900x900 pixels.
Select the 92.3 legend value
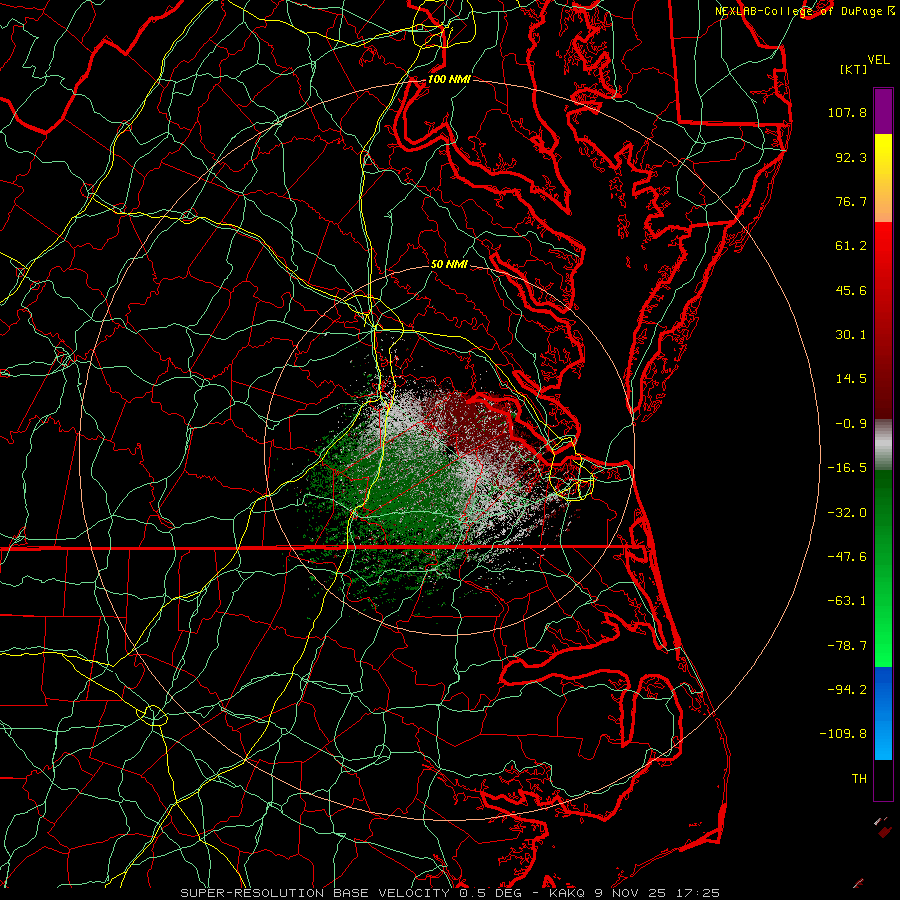coord(851,157)
